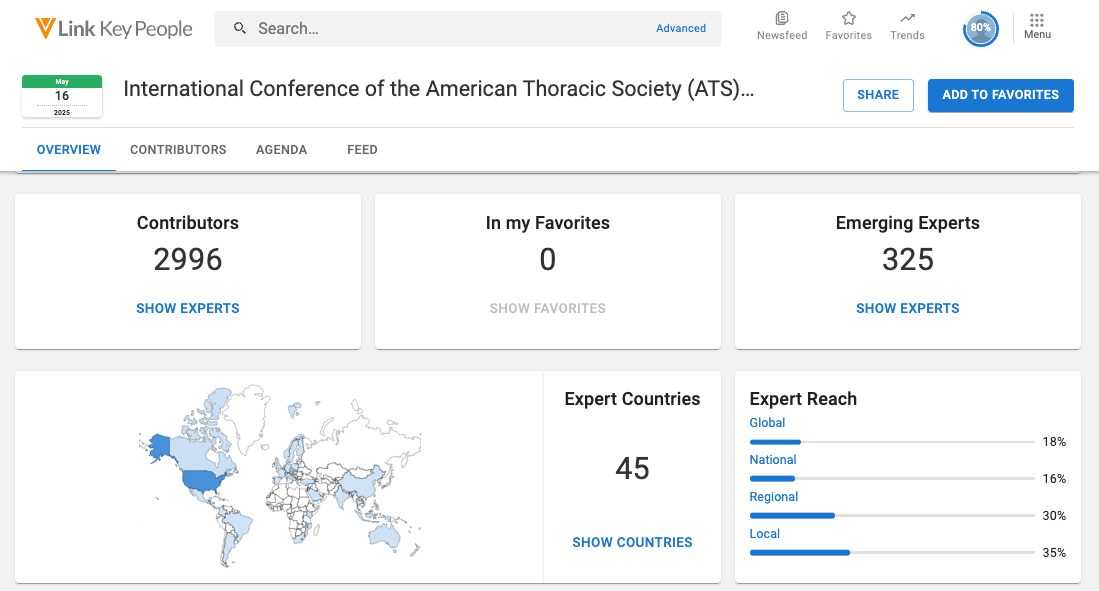Click the Global expert reach bar
The image size is (1099, 591).
click(891, 441)
